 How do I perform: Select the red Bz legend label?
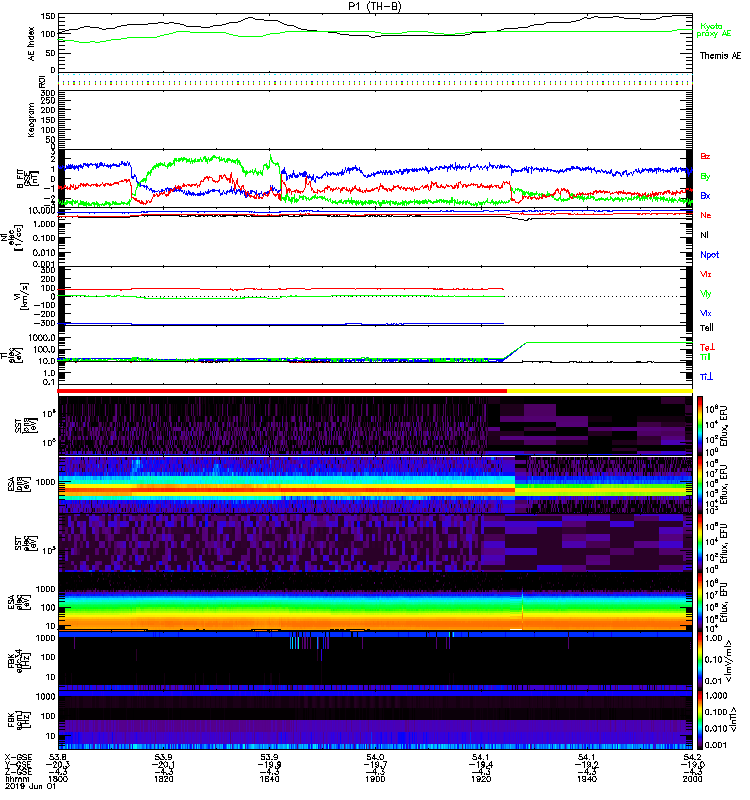705,156
